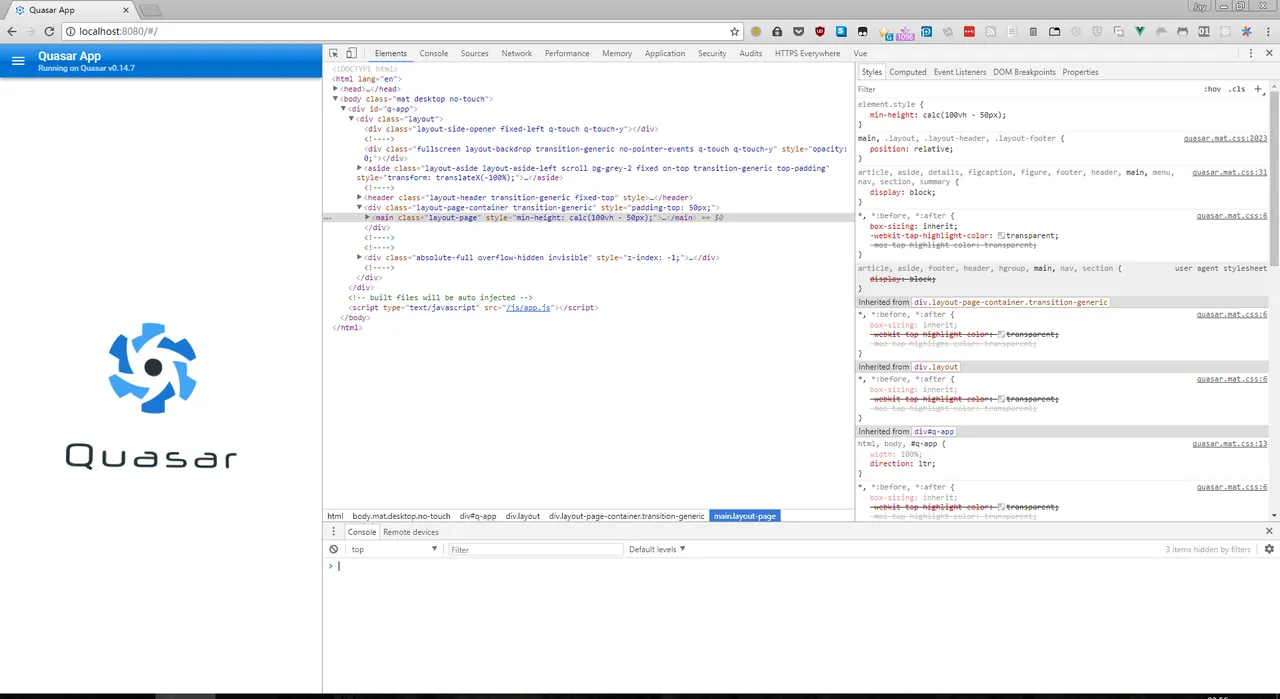The image size is (1280, 699).
Task: Click the site info icon in address bar
Action: 70,32
